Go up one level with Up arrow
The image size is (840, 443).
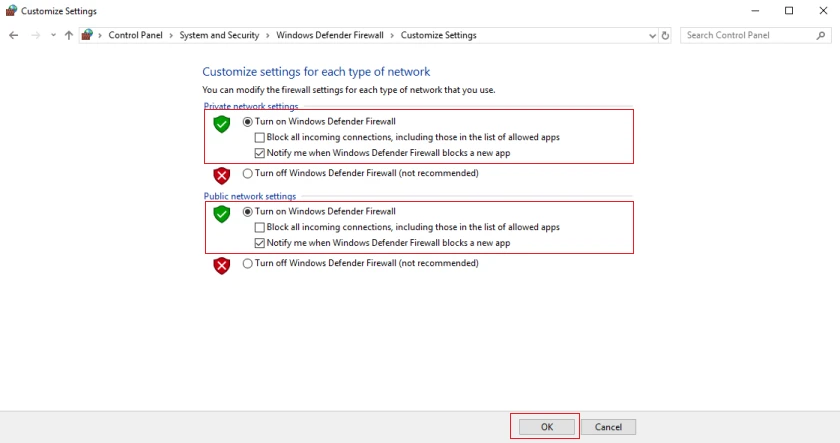click(69, 35)
